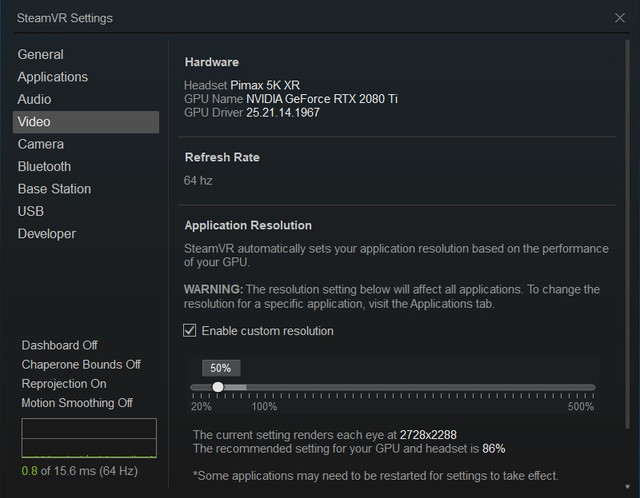This screenshot has height=498, width=640.
Task: Click the frame timing graph
Action: click(89, 438)
